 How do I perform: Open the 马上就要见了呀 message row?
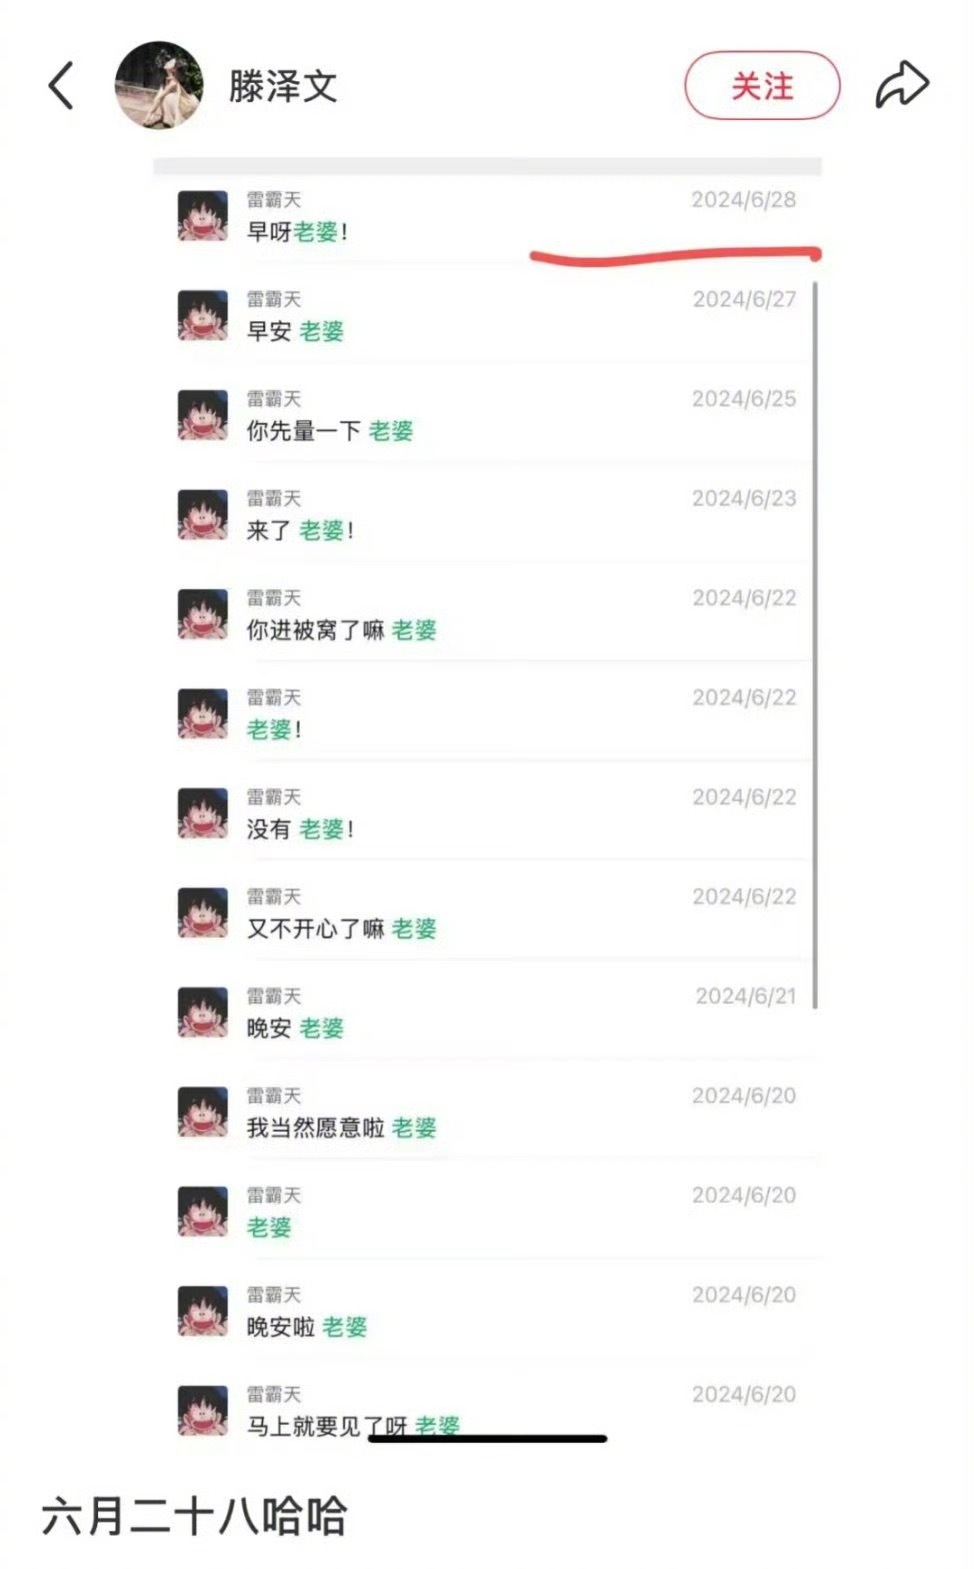pyautogui.click(x=488, y=1410)
